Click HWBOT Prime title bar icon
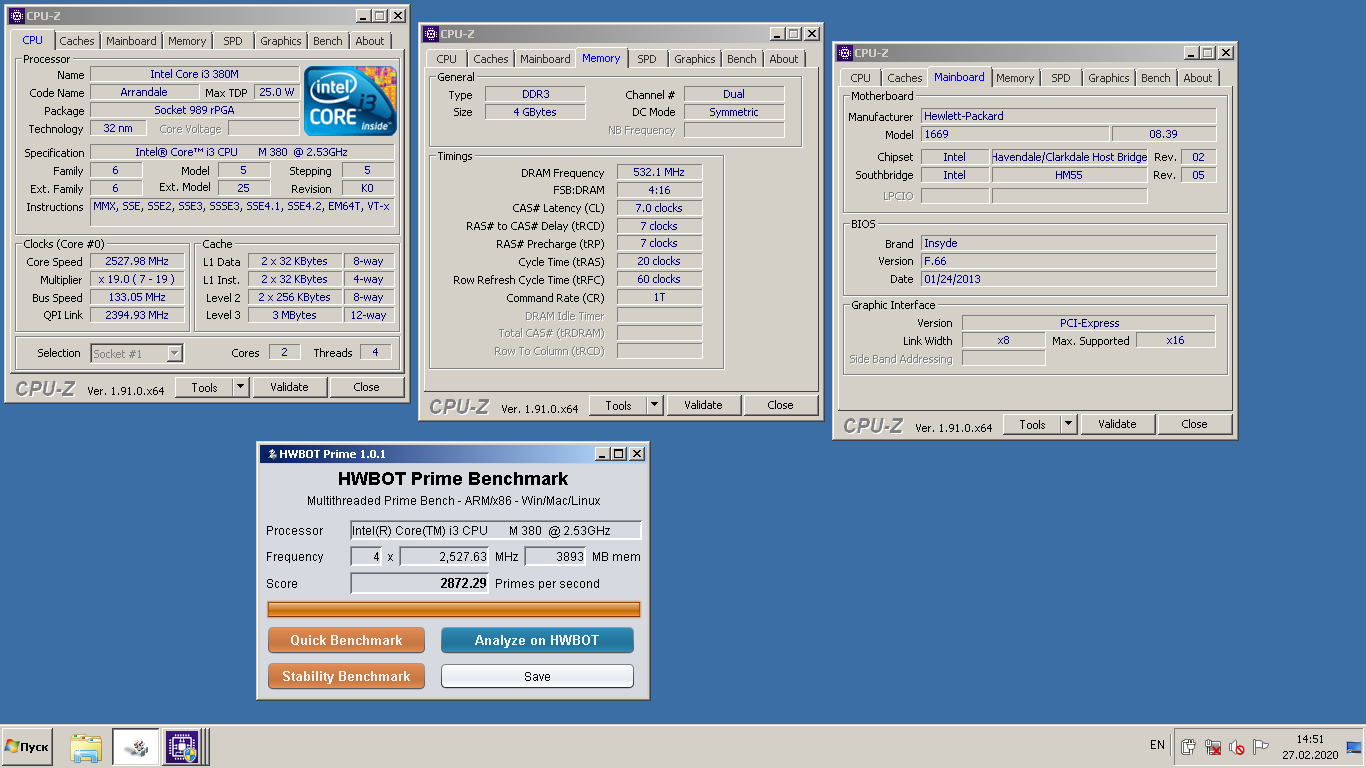The width and height of the screenshot is (1366, 768). [x=270, y=454]
